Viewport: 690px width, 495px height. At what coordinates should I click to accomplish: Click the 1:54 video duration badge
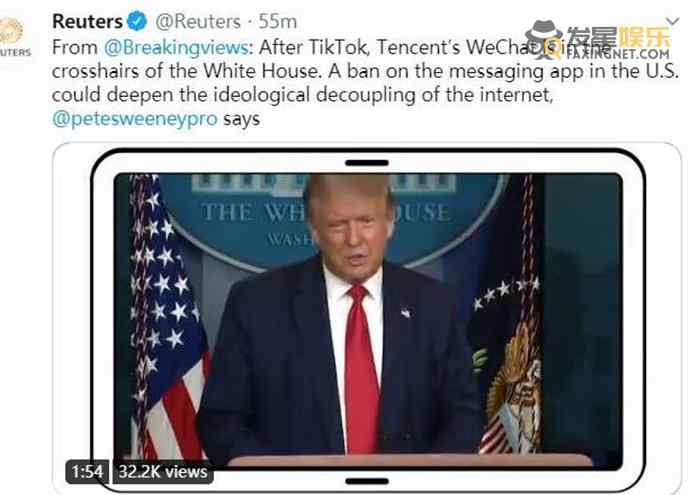87,472
